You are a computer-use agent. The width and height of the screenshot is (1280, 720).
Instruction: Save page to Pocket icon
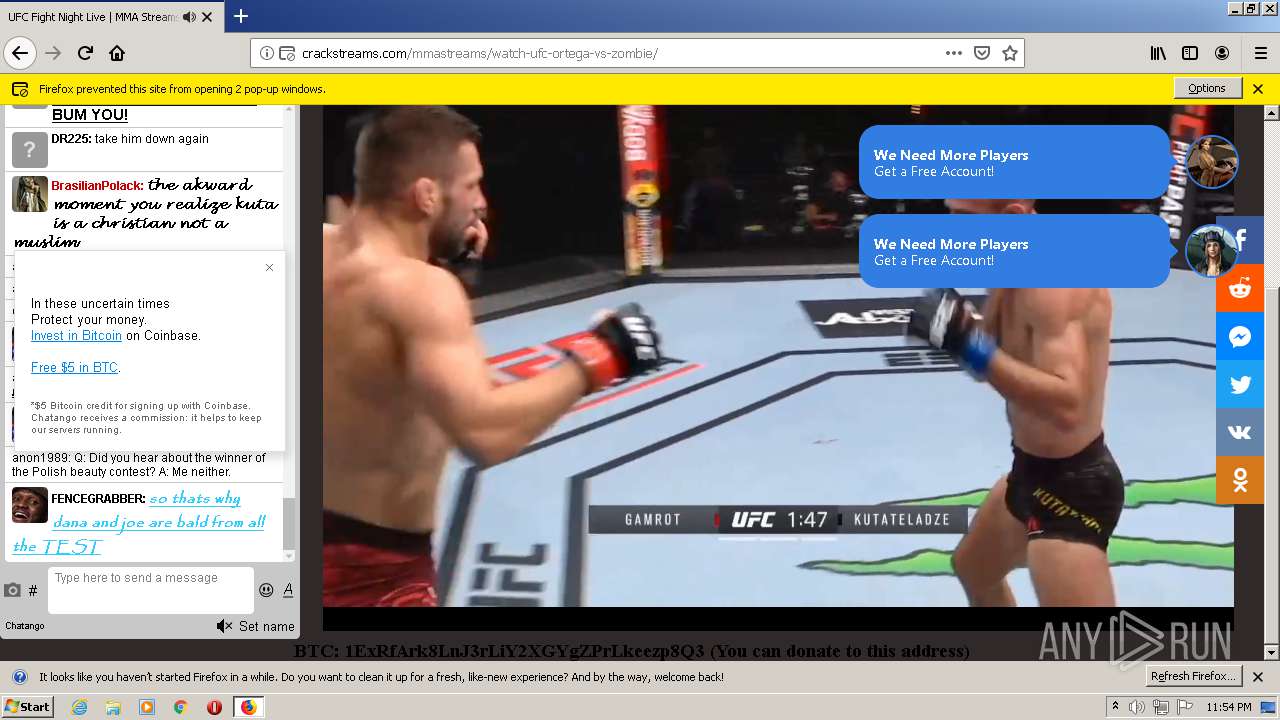coord(982,53)
